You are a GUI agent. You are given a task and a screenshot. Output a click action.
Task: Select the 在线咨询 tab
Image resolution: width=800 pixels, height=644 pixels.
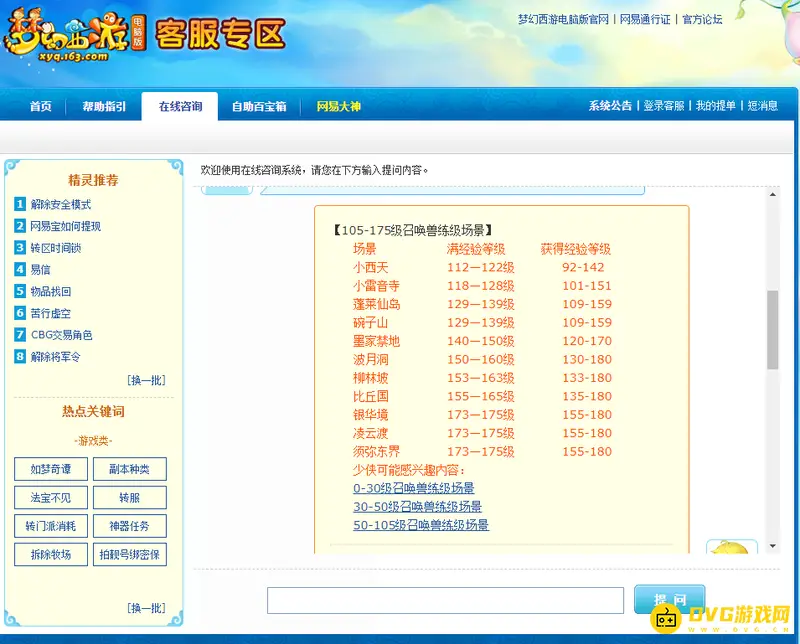point(180,107)
